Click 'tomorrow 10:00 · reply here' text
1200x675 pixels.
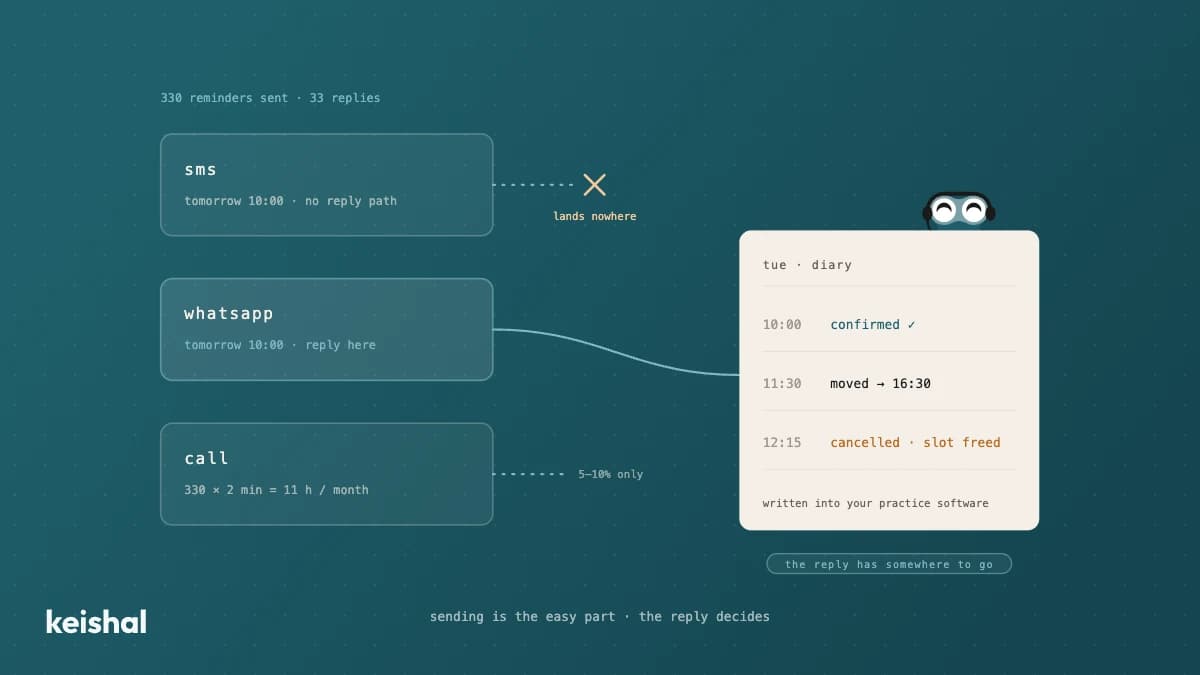pos(280,345)
